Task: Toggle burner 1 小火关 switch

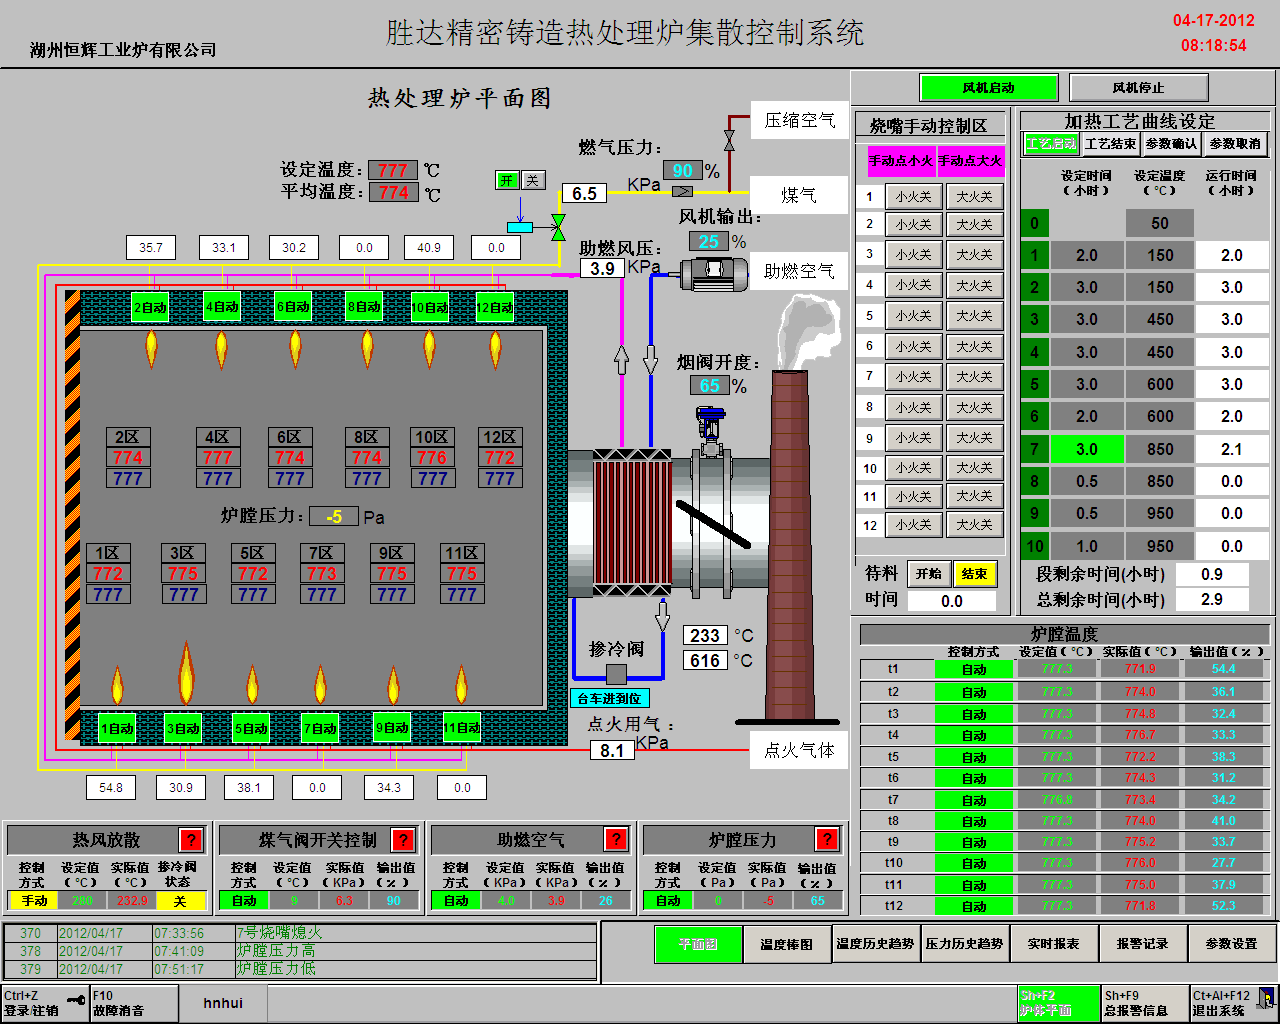Action: click(x=913, y=197)
